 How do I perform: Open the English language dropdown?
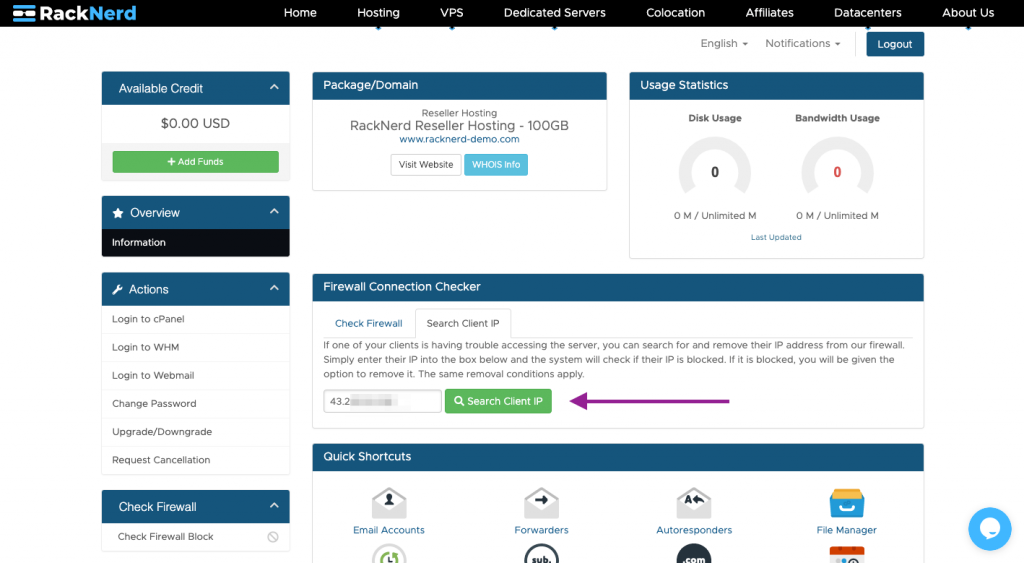[724, 43]
